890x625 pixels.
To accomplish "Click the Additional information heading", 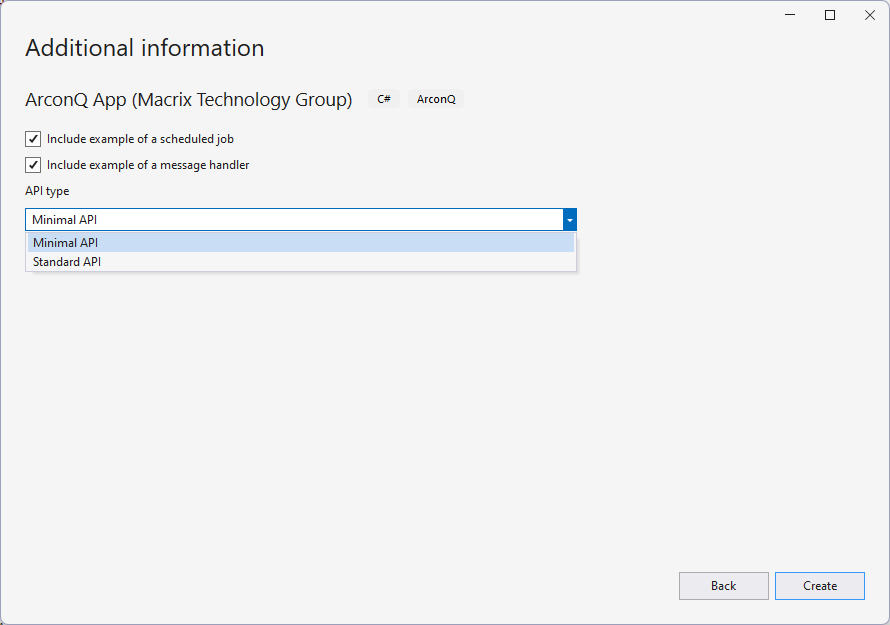I will click(x=145, y=48).
